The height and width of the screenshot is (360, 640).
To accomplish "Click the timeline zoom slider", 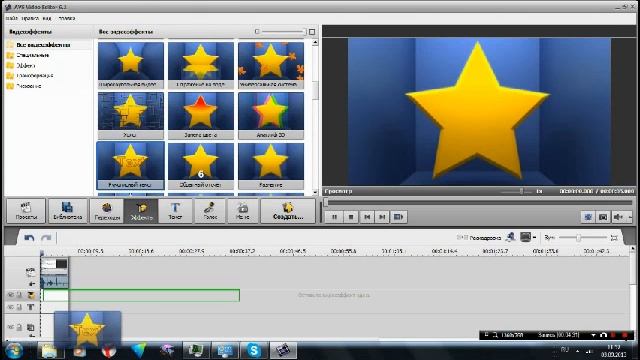I will click(x=583, y=238).
